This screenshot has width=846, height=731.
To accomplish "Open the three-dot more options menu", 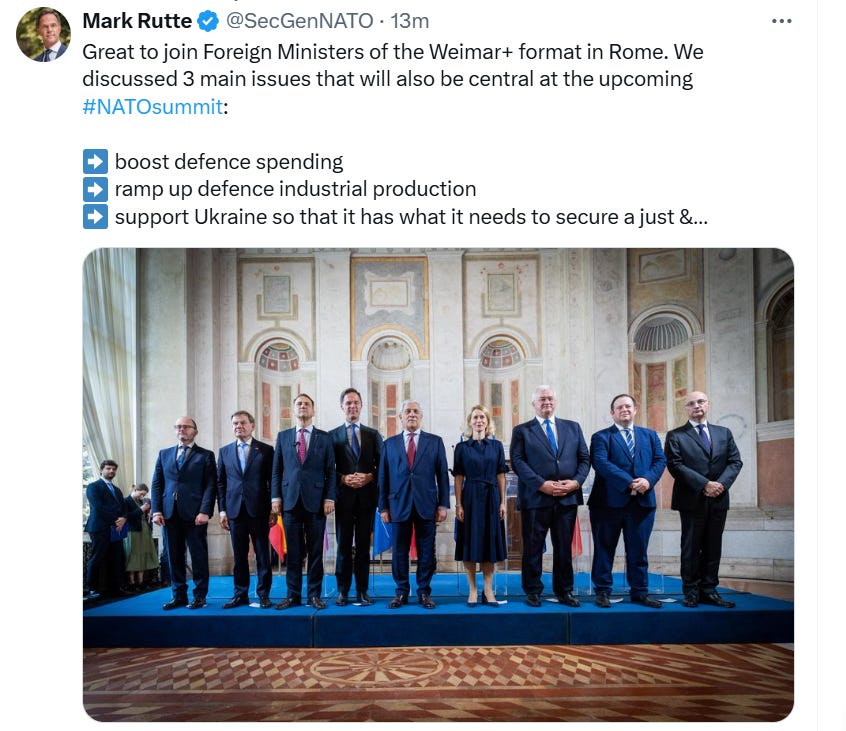I will [x=781, y=22].
